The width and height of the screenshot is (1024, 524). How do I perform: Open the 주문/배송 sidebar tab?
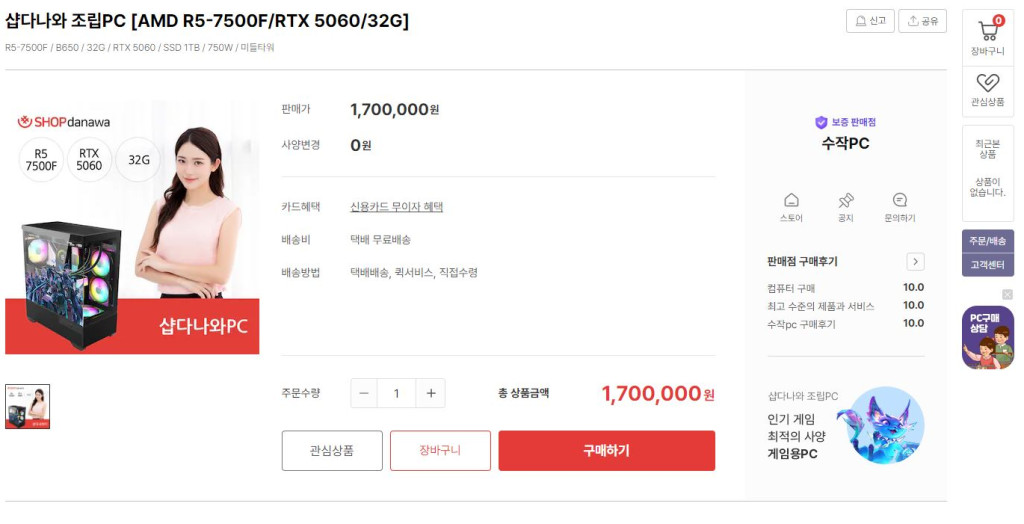coord(987,241)
